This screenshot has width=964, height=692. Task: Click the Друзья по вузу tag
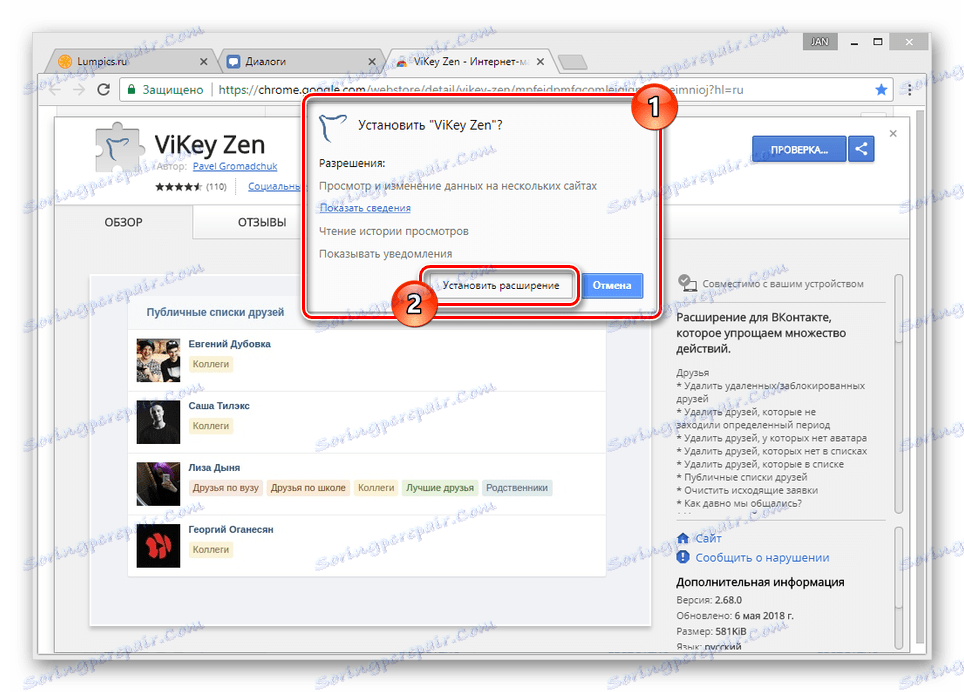click(226, 488)
